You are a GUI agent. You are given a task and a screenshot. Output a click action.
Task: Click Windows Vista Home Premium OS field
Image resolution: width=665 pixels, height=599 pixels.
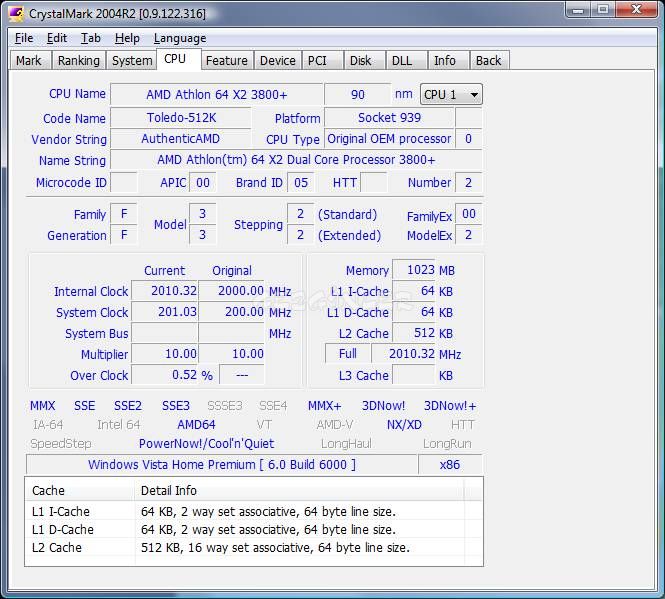click(222, 465)
